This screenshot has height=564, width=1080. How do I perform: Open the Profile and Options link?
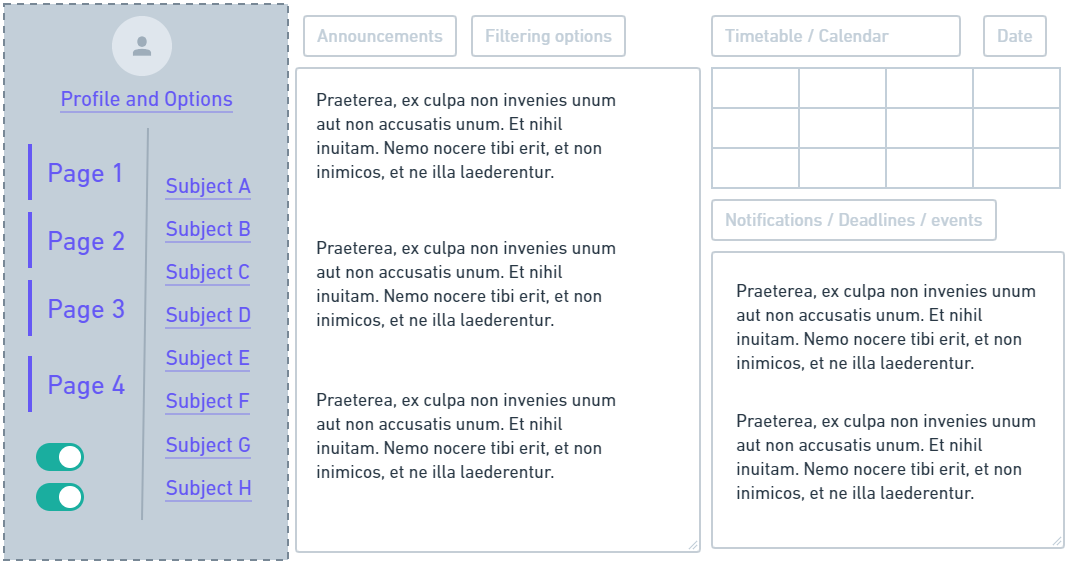tap(147, 99)
